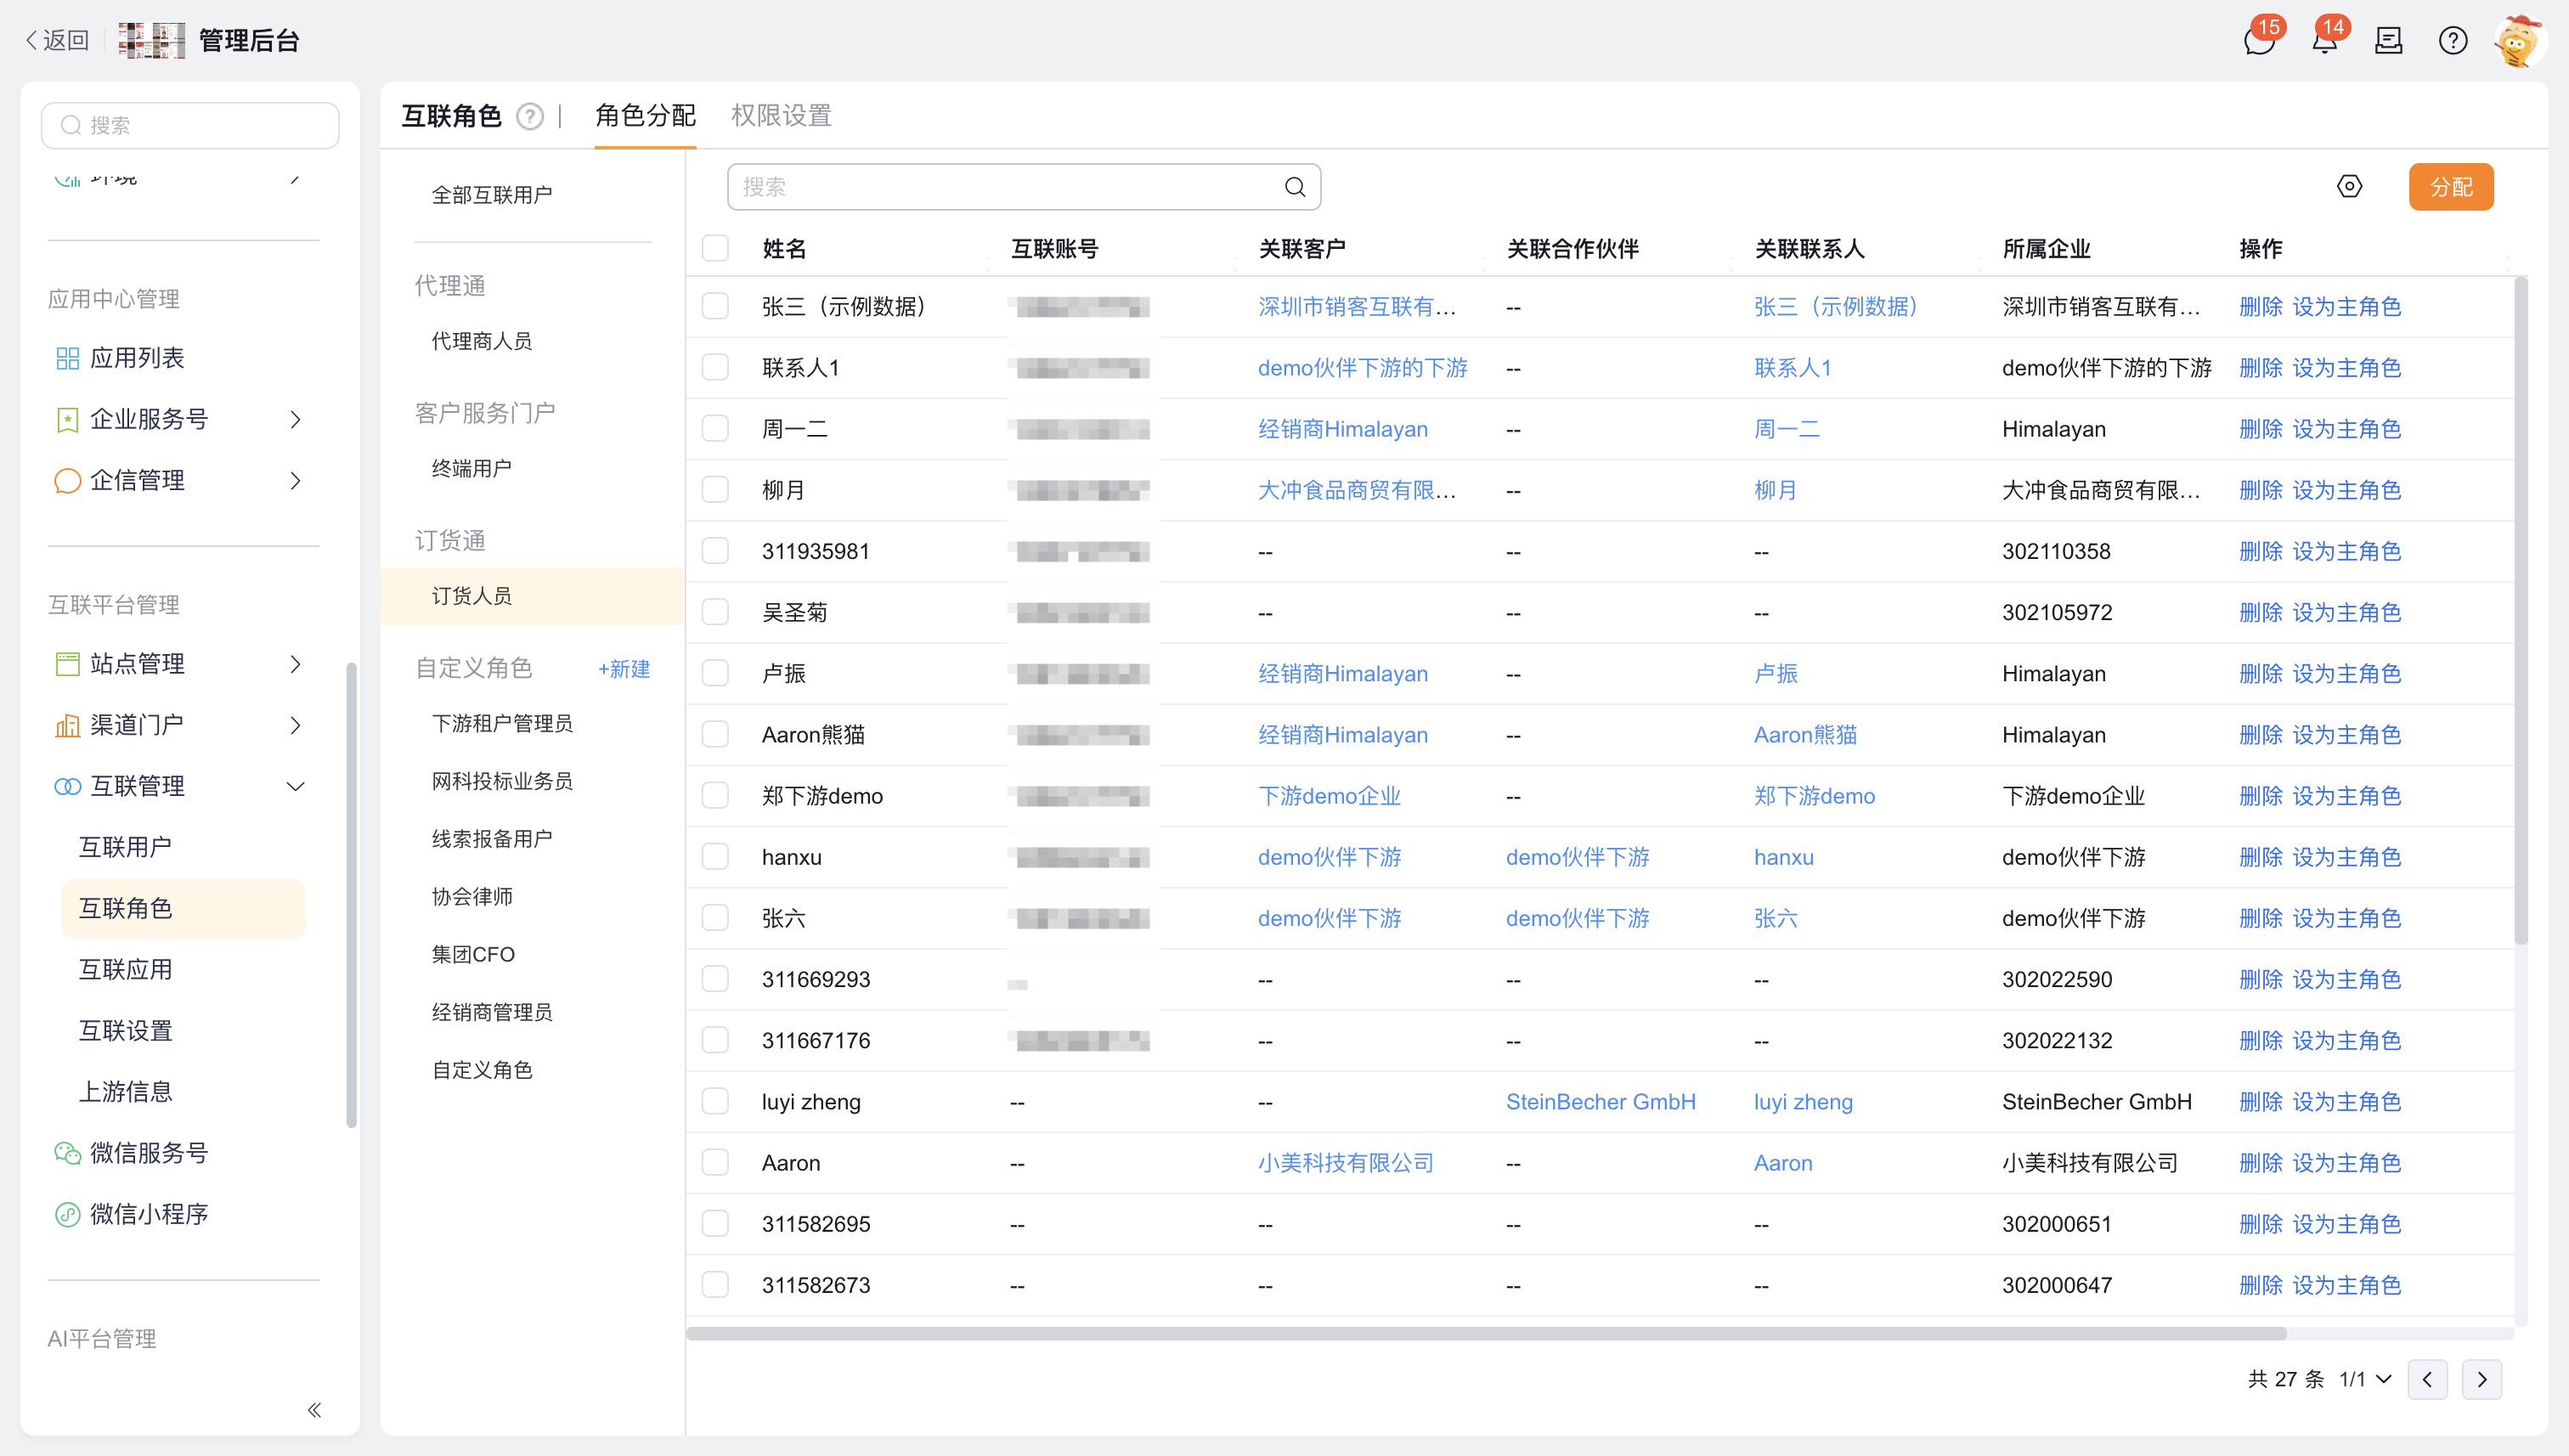Click the orange 分配 button
Image resolution: width=2569 pixels, height=1456 pixels.
click(2451, 187)
